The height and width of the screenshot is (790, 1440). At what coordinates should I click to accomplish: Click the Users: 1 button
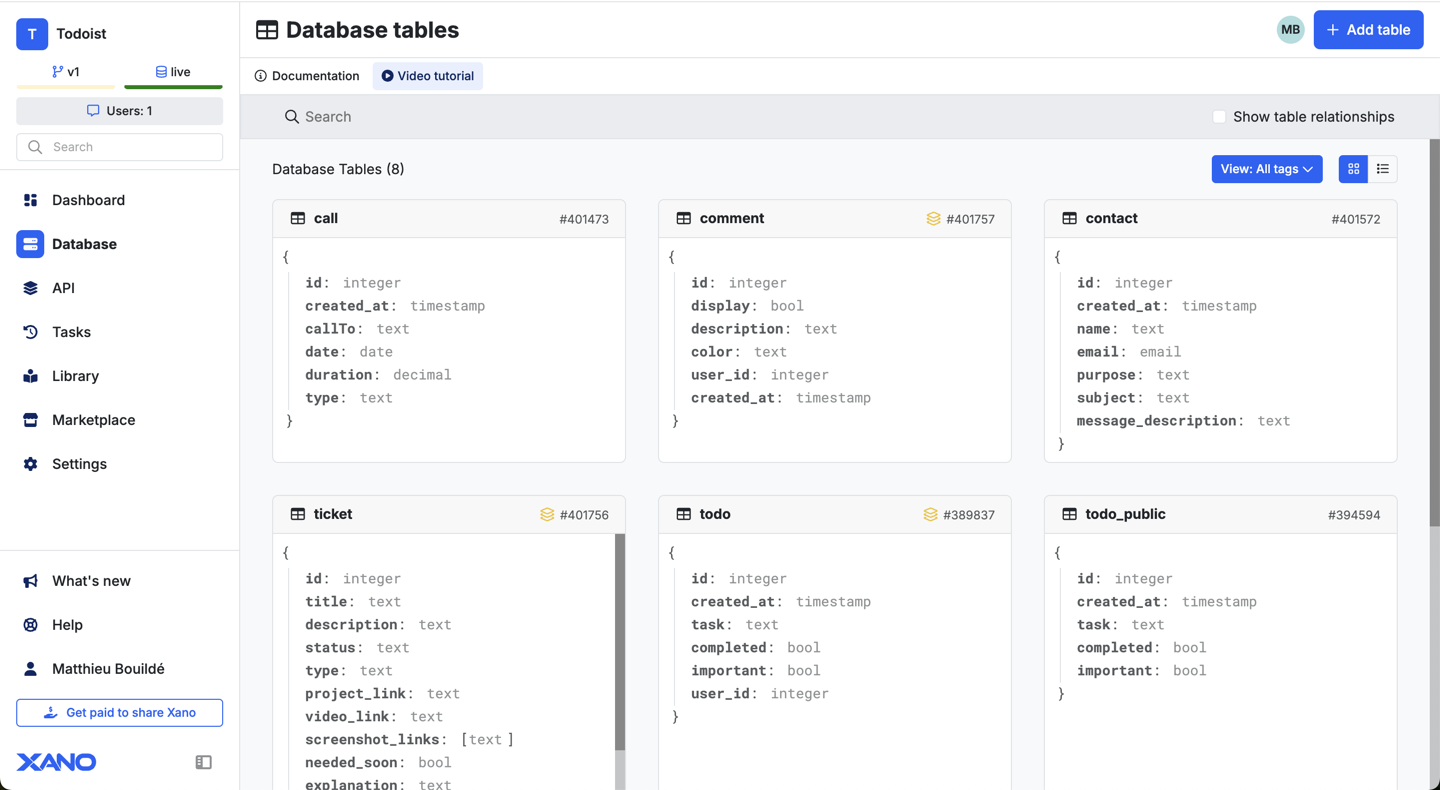tap(120, 111)
